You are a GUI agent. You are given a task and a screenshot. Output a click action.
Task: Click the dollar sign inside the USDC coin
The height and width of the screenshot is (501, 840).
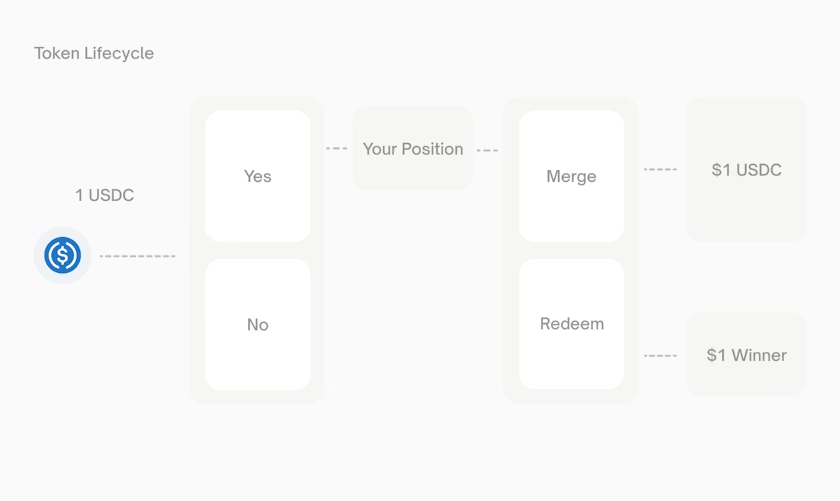[x=62, y=256]
